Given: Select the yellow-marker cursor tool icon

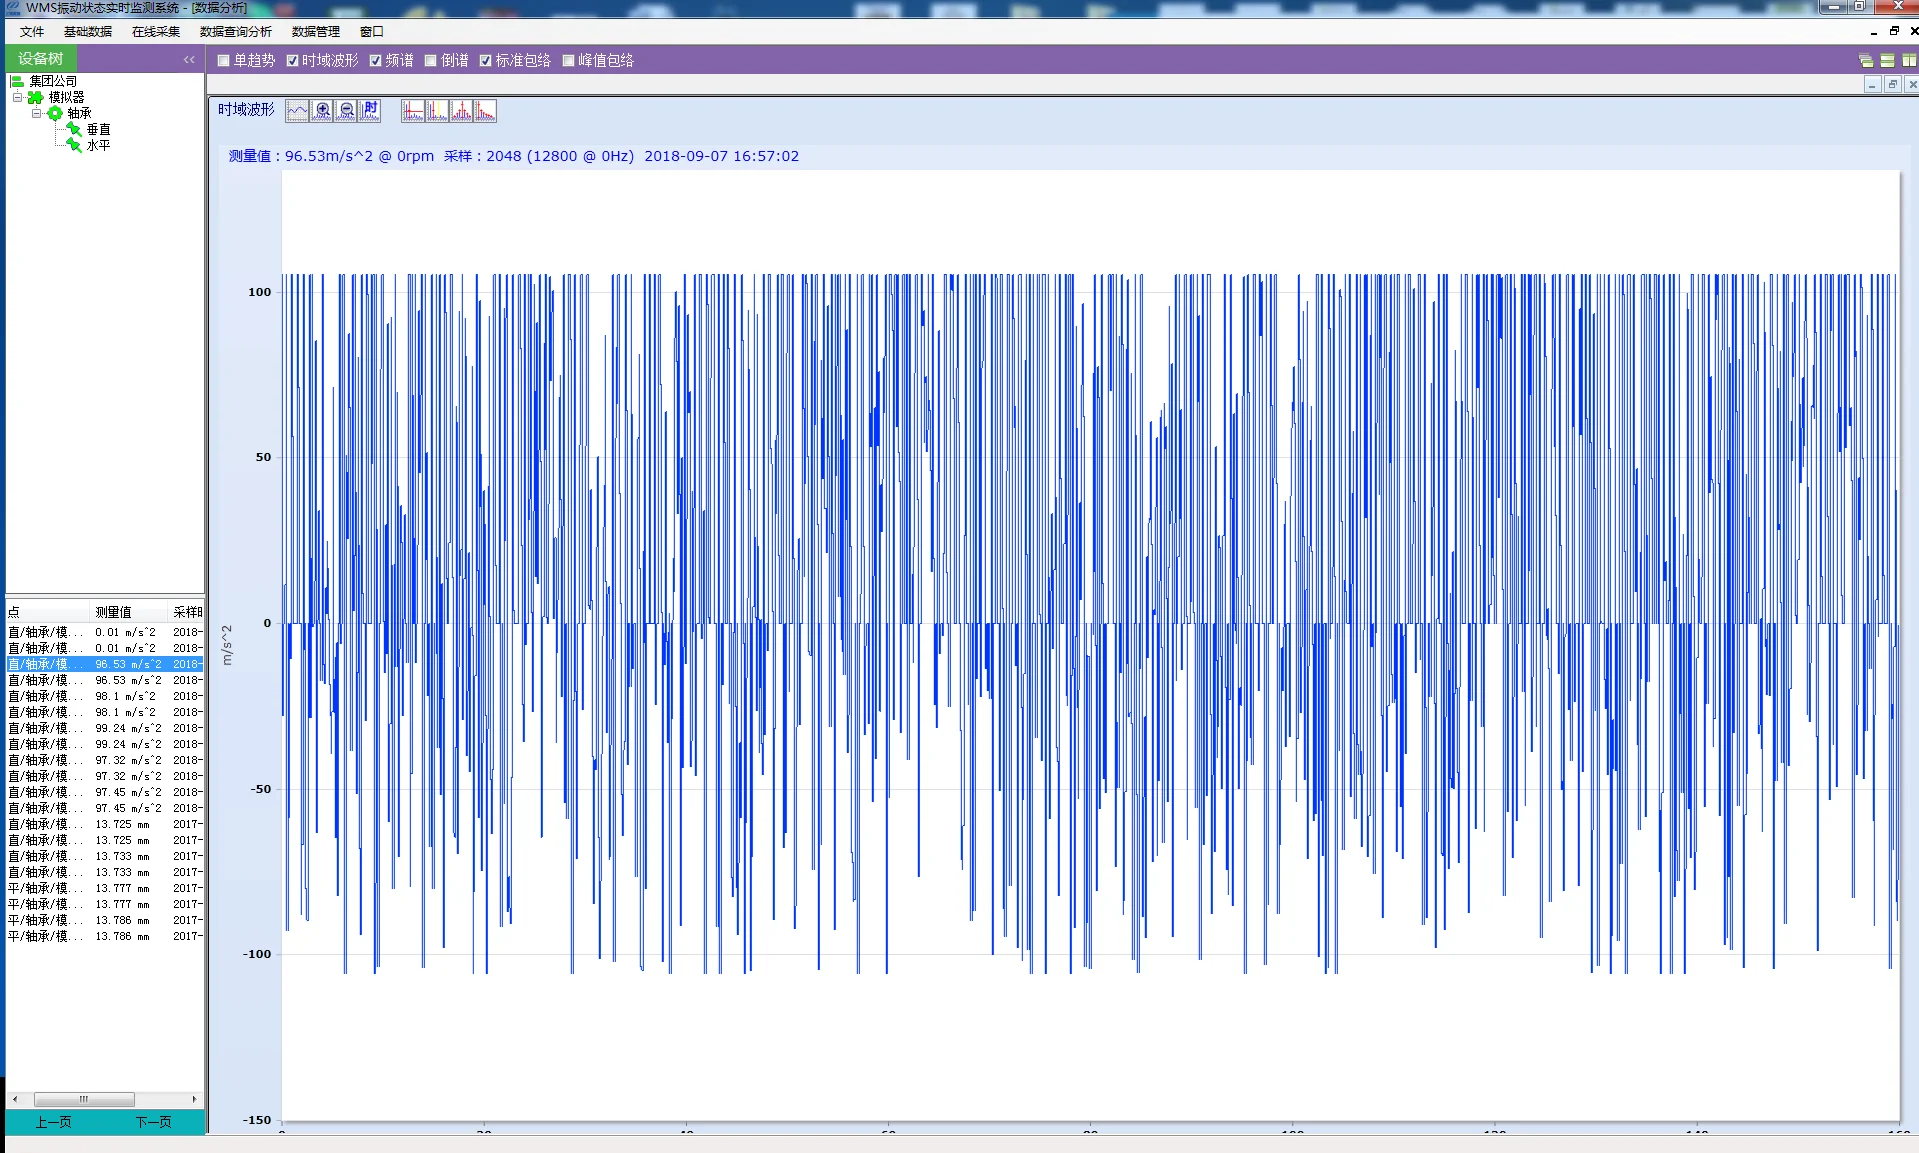Looking at the screenshot, I should [x=437, y=111].
